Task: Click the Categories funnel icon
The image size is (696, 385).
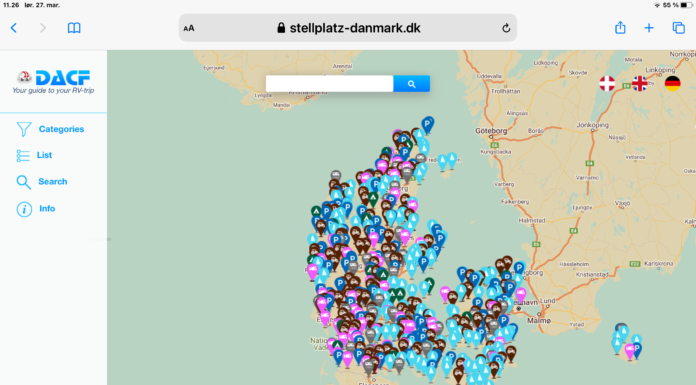Action: tap(24, 129)
